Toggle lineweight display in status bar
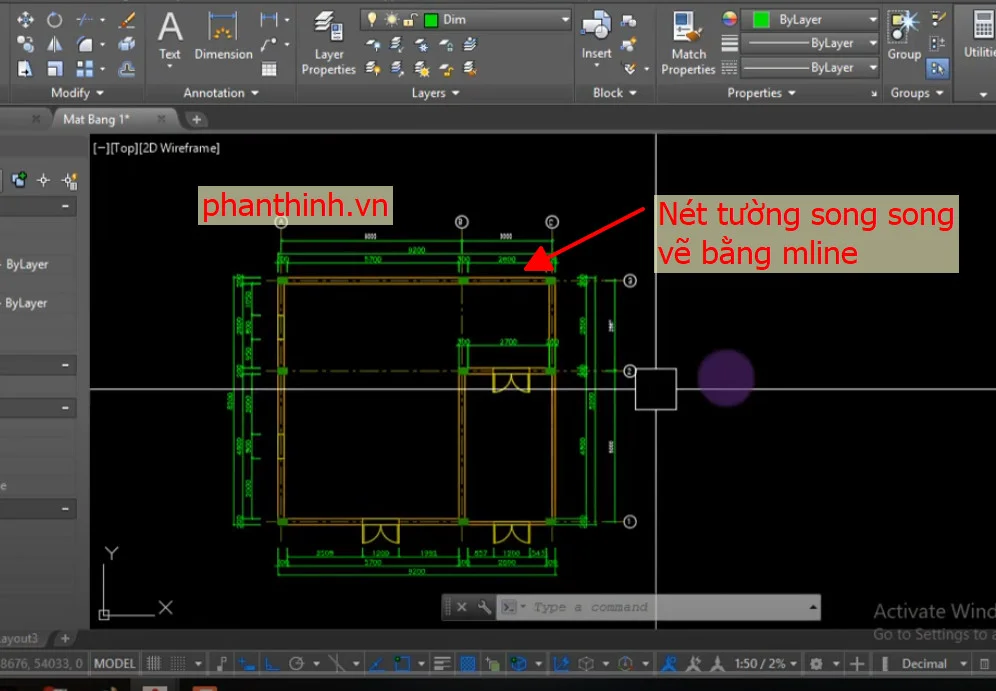This screenshot has height=691, width=996. point(442,664)
